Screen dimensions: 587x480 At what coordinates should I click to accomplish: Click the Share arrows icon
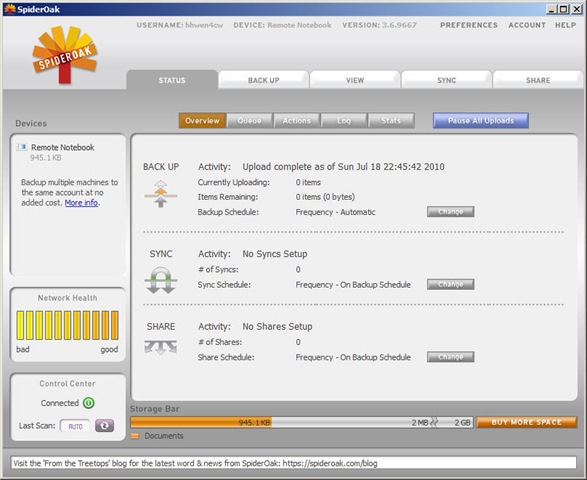pyautogui.click(x=161, y=347)
